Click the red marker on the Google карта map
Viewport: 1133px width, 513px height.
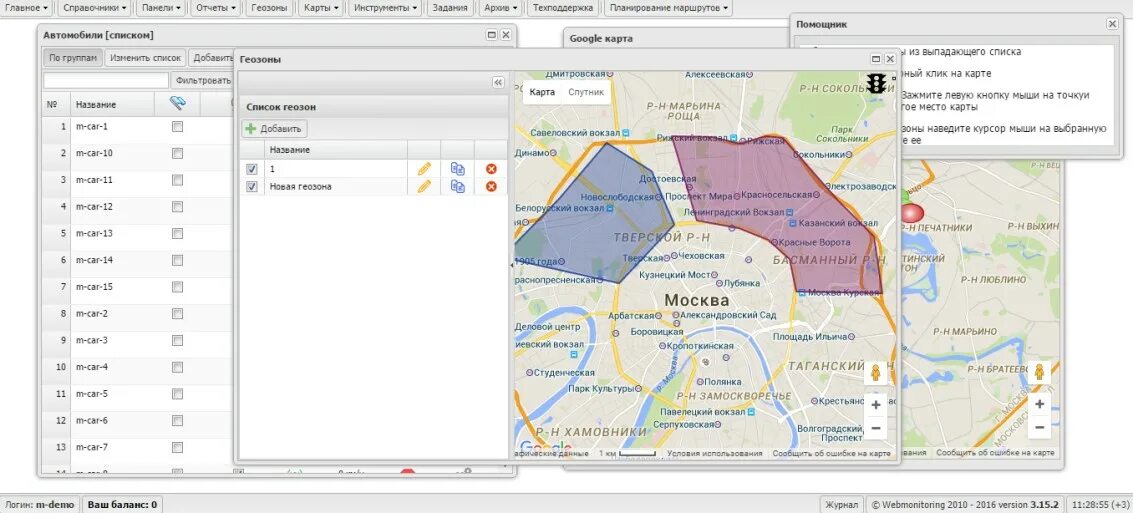[913, 213]
